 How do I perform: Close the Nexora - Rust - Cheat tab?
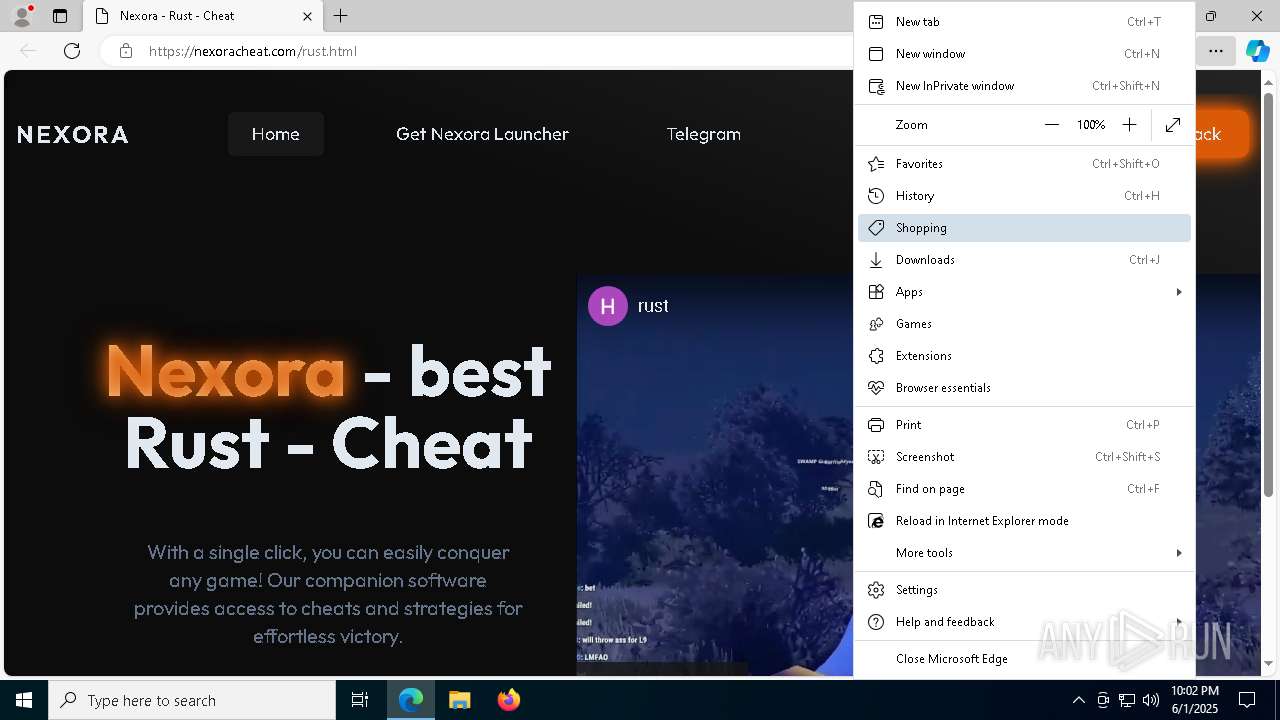[307, 16]
